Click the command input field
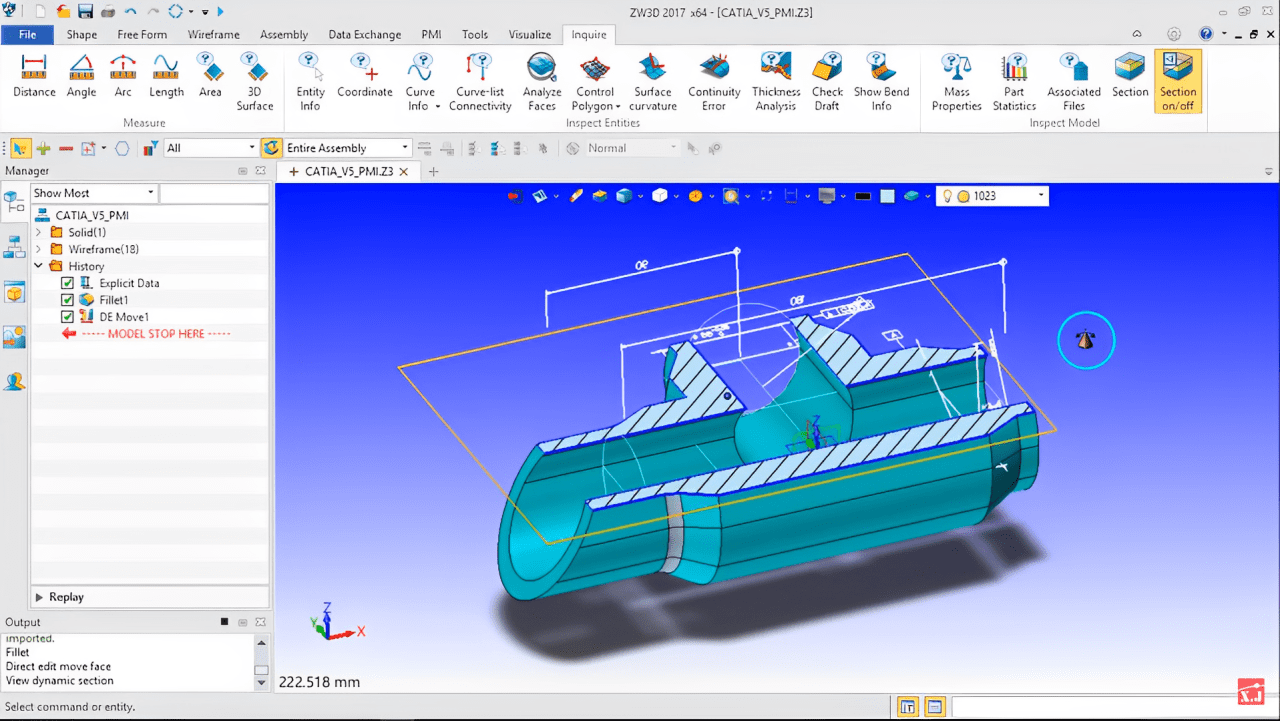The image size is (1280, 721). (1110, 707)
